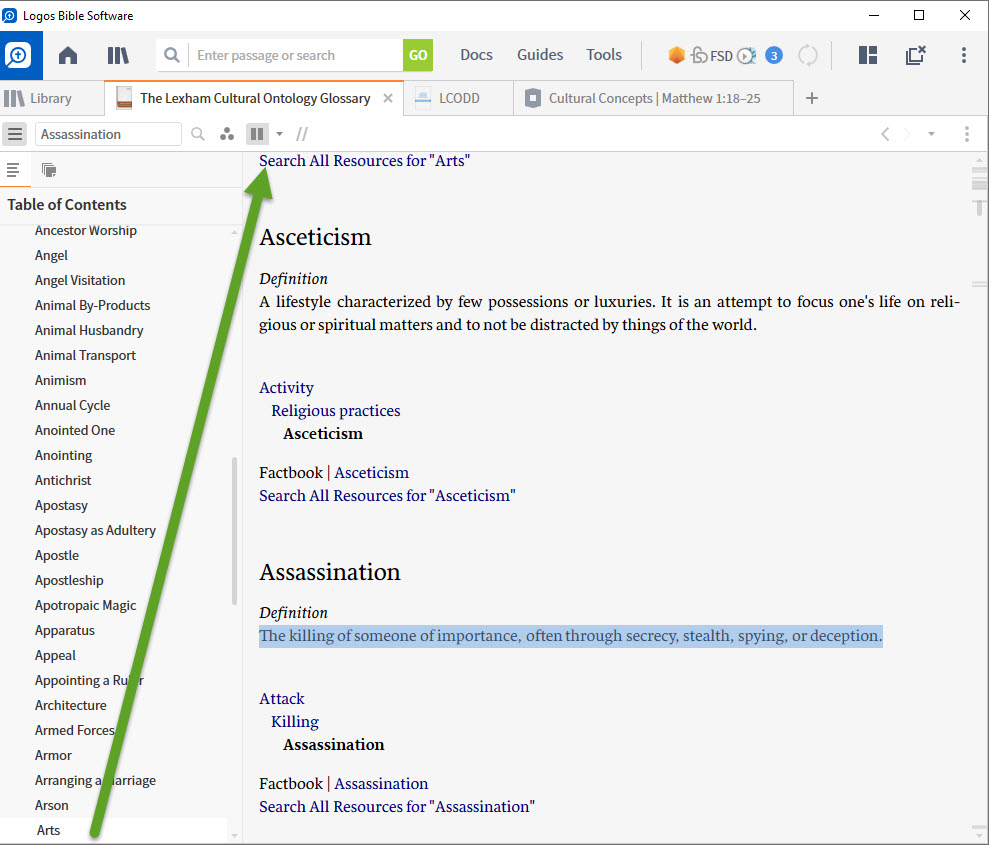Click the 'Asceticism' heading
Viewport: 989px width, 845px height.
pyautogui.click(x=315, y=238)
